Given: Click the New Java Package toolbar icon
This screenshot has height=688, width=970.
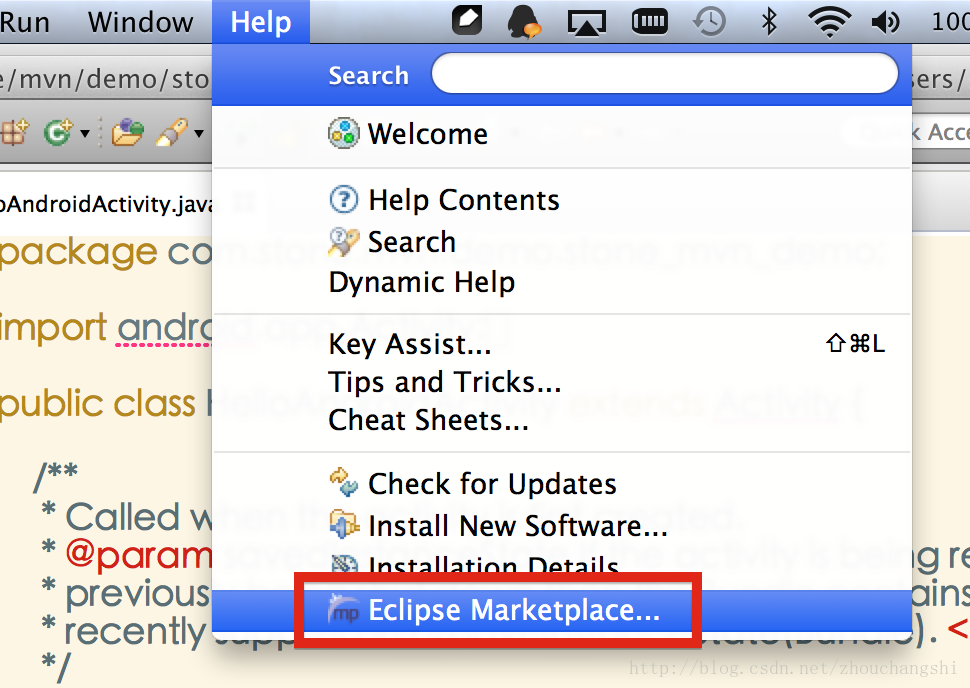Looking at the screenshot, I should click(14, 132).
